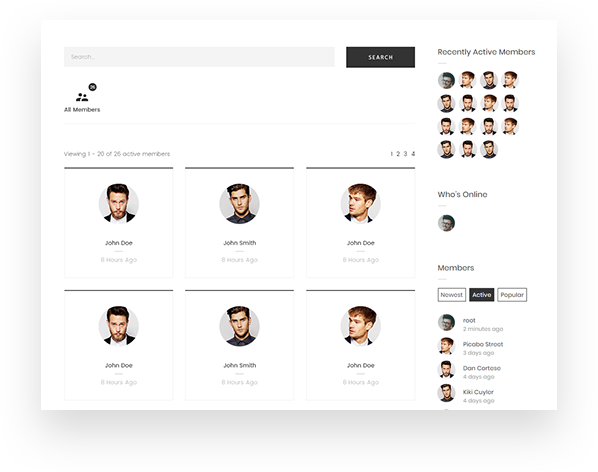Open root's avatar in Members list
598x472 pixels.
446,323
